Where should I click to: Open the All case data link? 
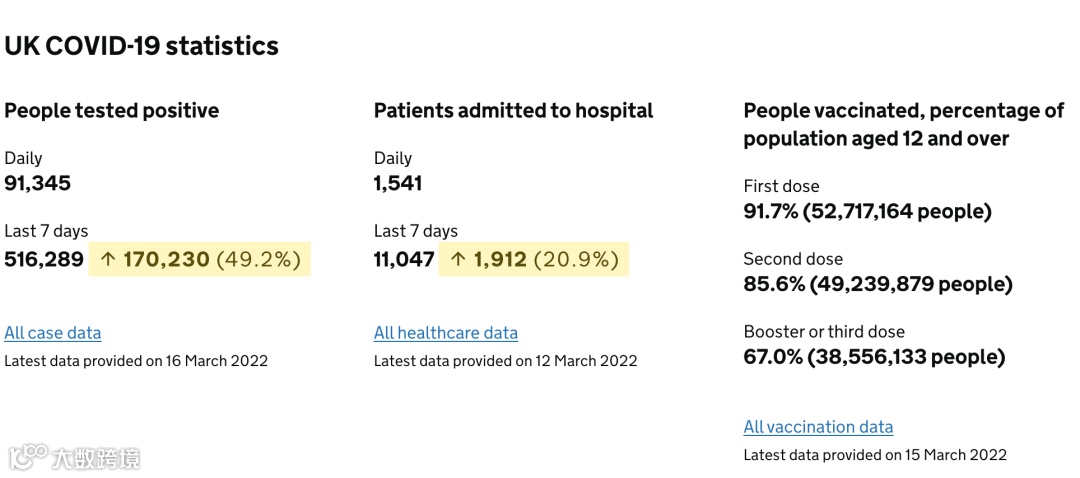53,333
